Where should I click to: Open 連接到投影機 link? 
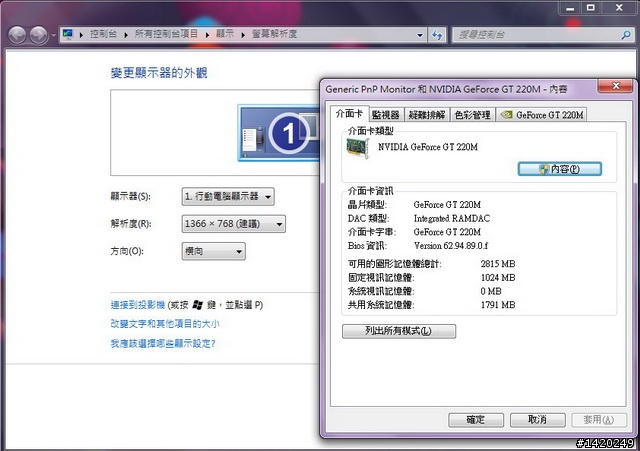(x=138, y=305)
